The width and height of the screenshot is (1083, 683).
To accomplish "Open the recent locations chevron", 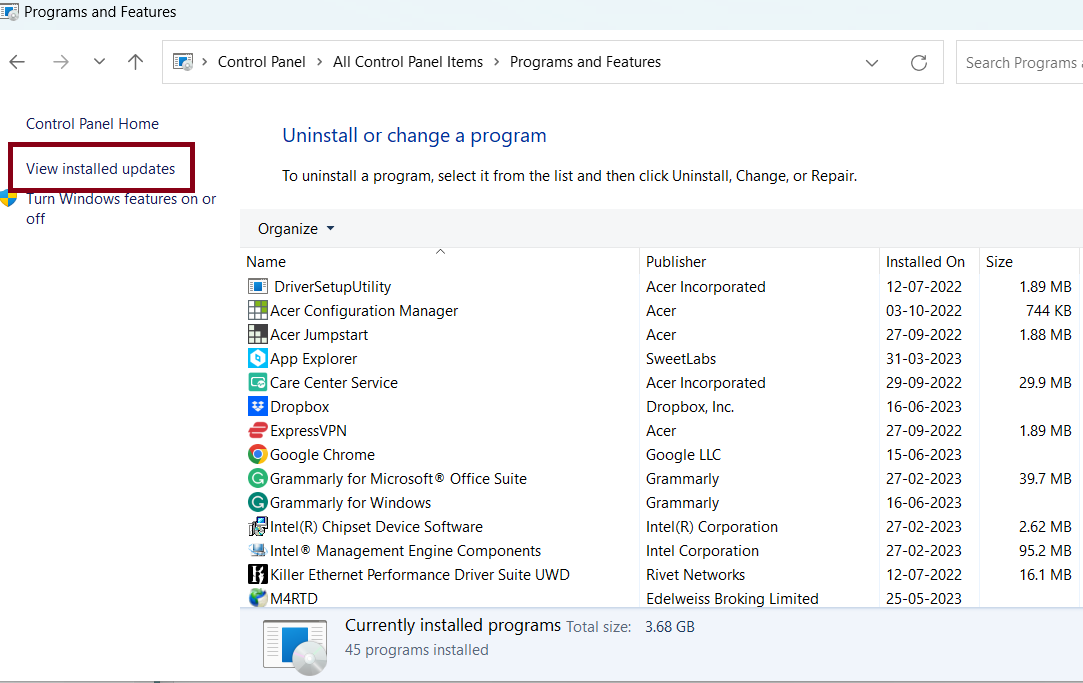I will [99, 61].
